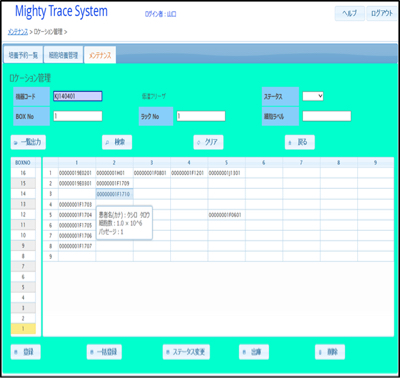Viewport: 400px width, 378px height.
Task: Select cell 00000001F1201
Action: pos(189,173)
